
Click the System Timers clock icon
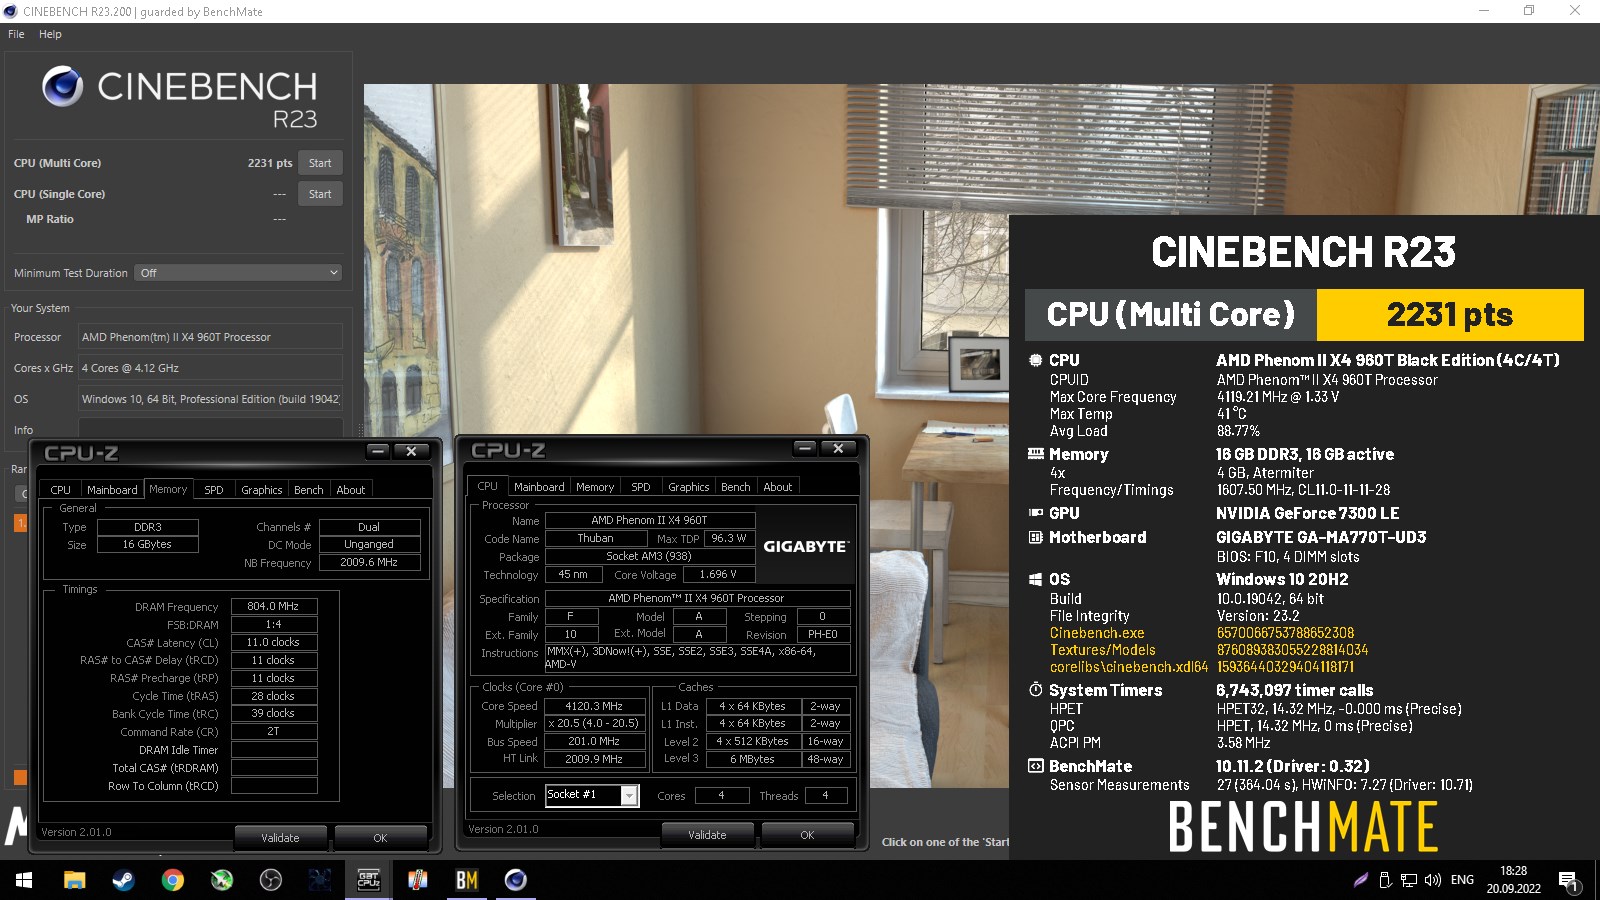click(x=1036, y=690)
